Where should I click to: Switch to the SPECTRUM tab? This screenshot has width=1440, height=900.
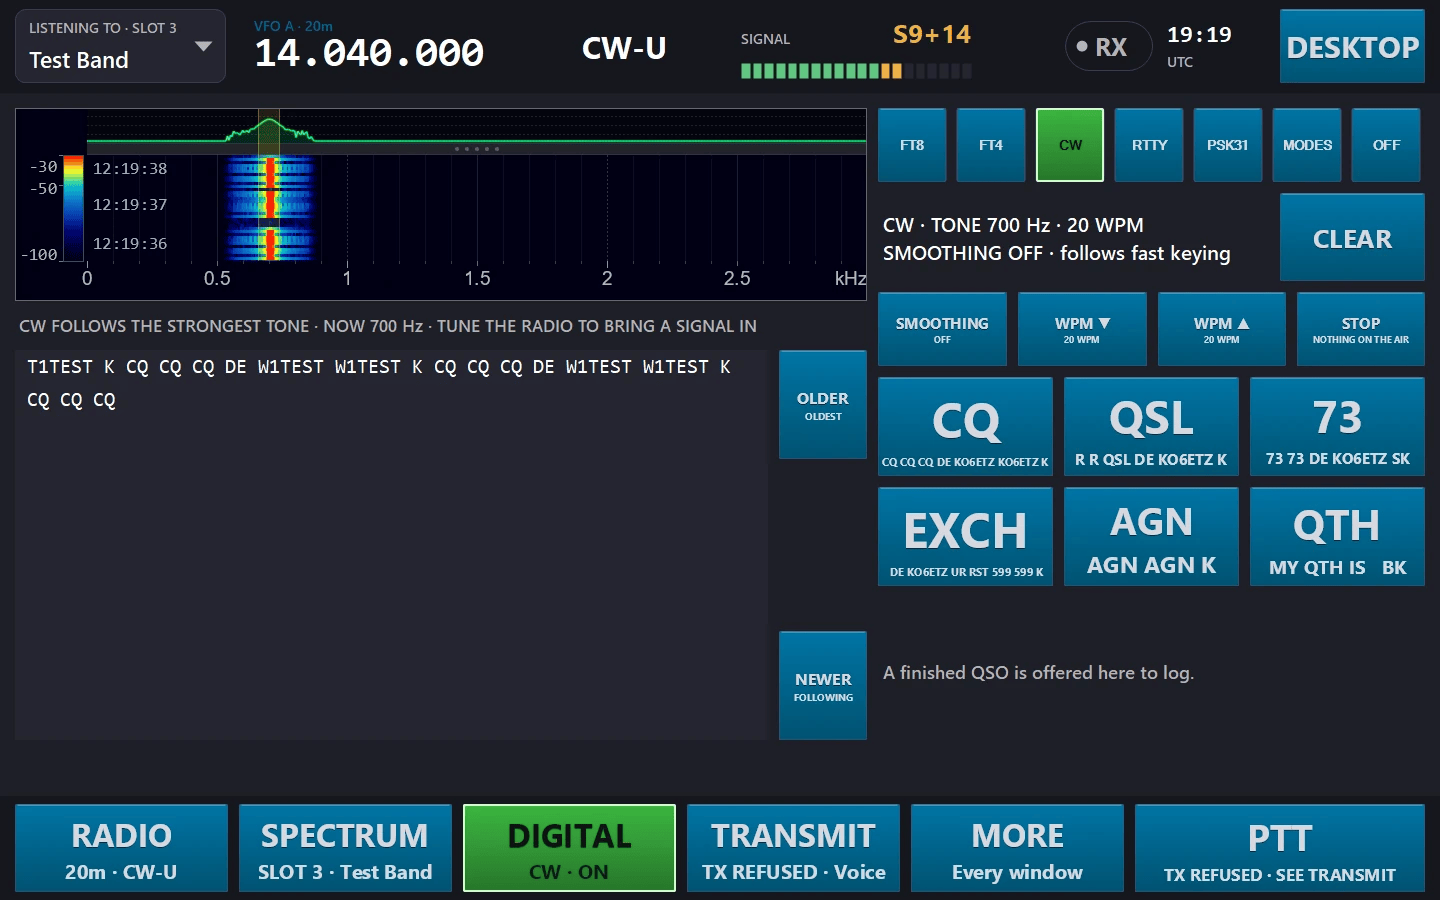345,848
